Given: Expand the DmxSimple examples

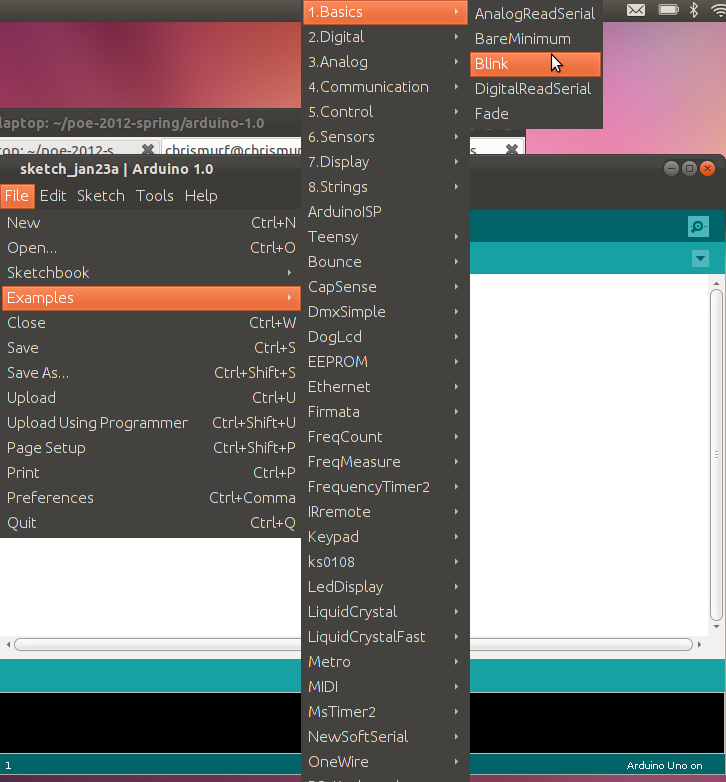Looking at the screenshot, I should click(385, 312).
